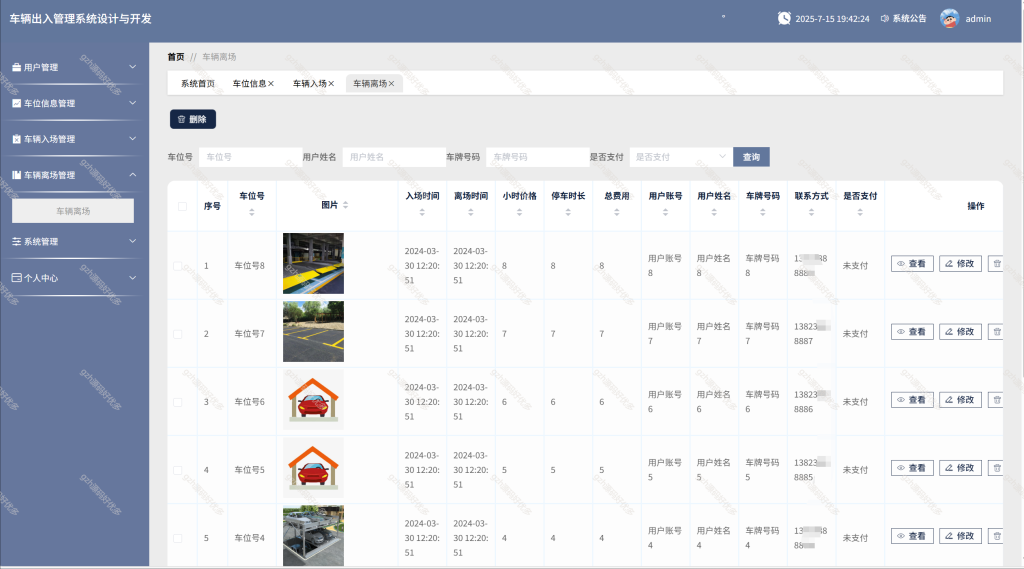Select the 车辆离场 sidebar submenu item
1024x569 pixels.
tap(73, 211)
